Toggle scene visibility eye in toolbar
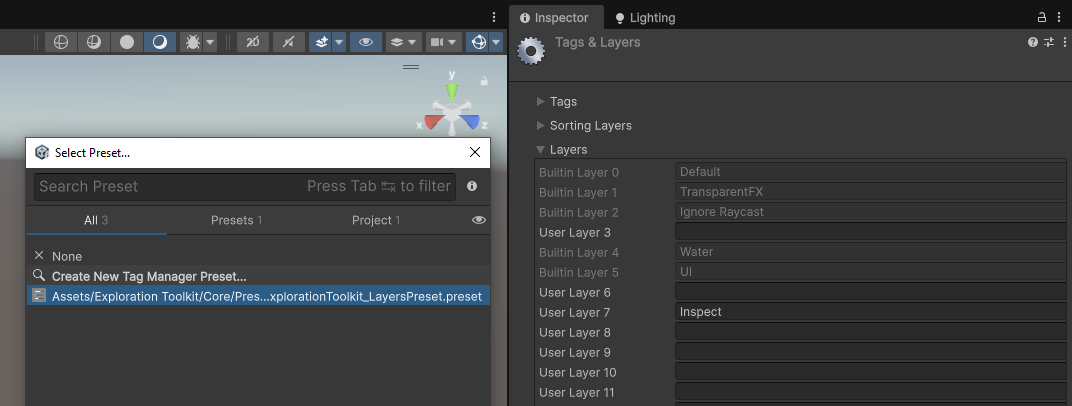 tap(366, 42)
